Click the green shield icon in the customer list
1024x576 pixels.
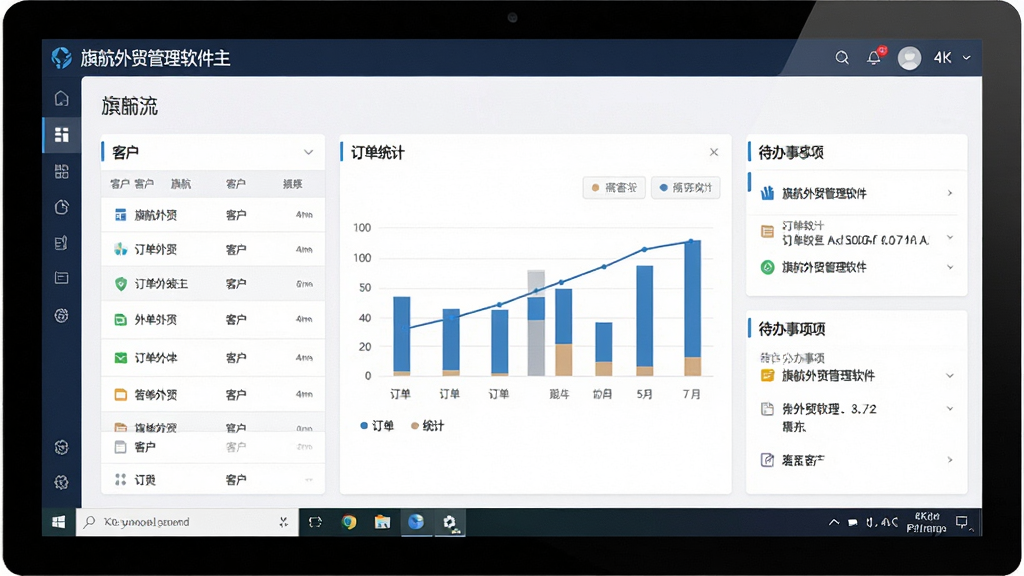click(120, 284)
